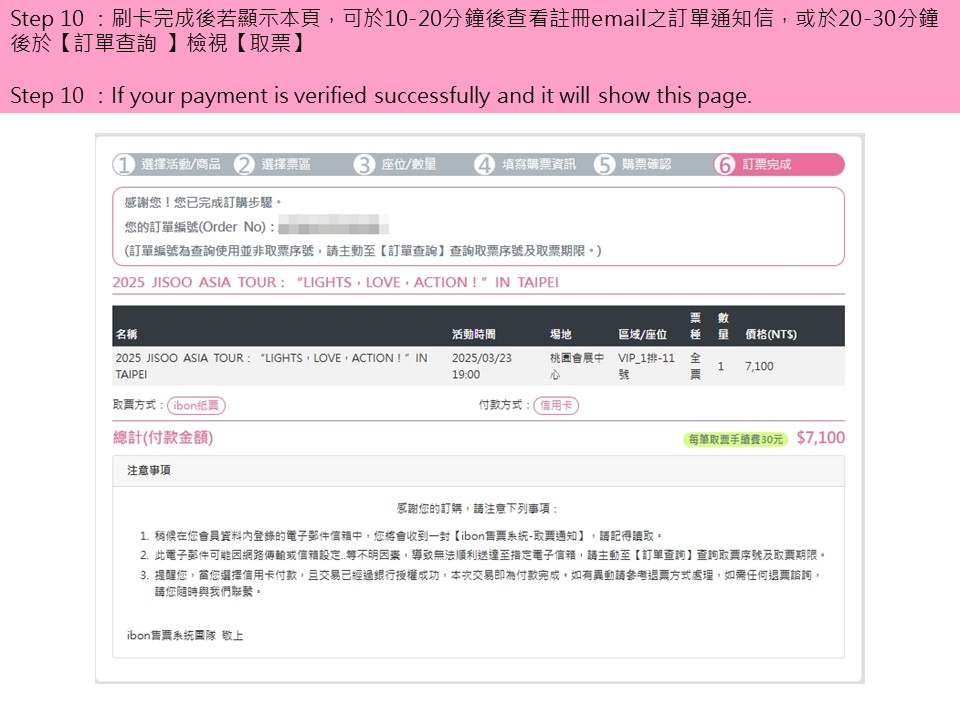960x720 pixels.
Task: Select the highlighted 訂票完成 step
Action: coord(766,165)
